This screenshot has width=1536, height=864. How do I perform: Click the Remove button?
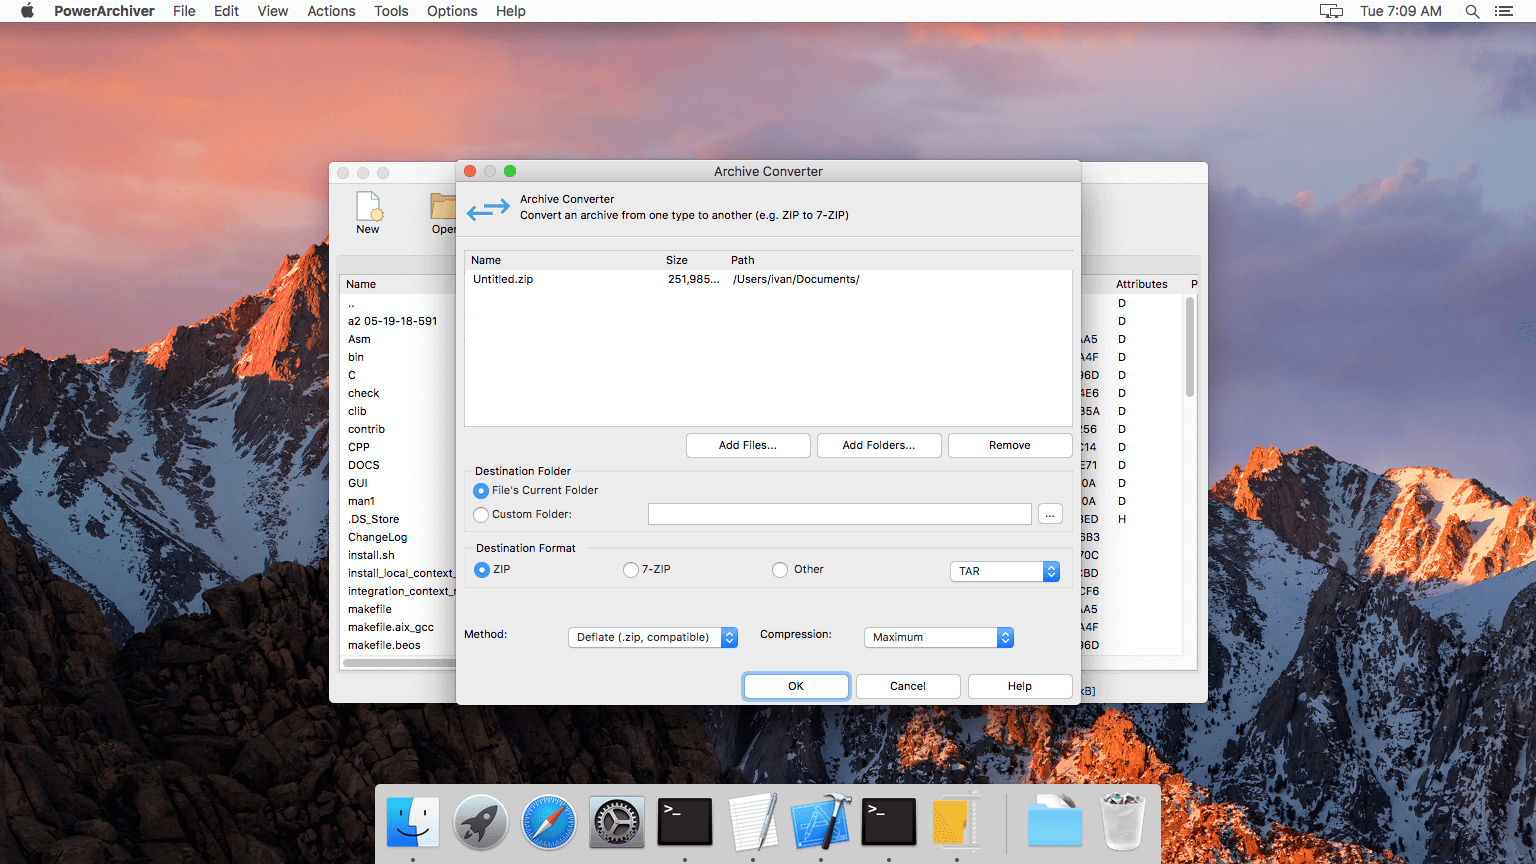click(x=1010, y=446)
